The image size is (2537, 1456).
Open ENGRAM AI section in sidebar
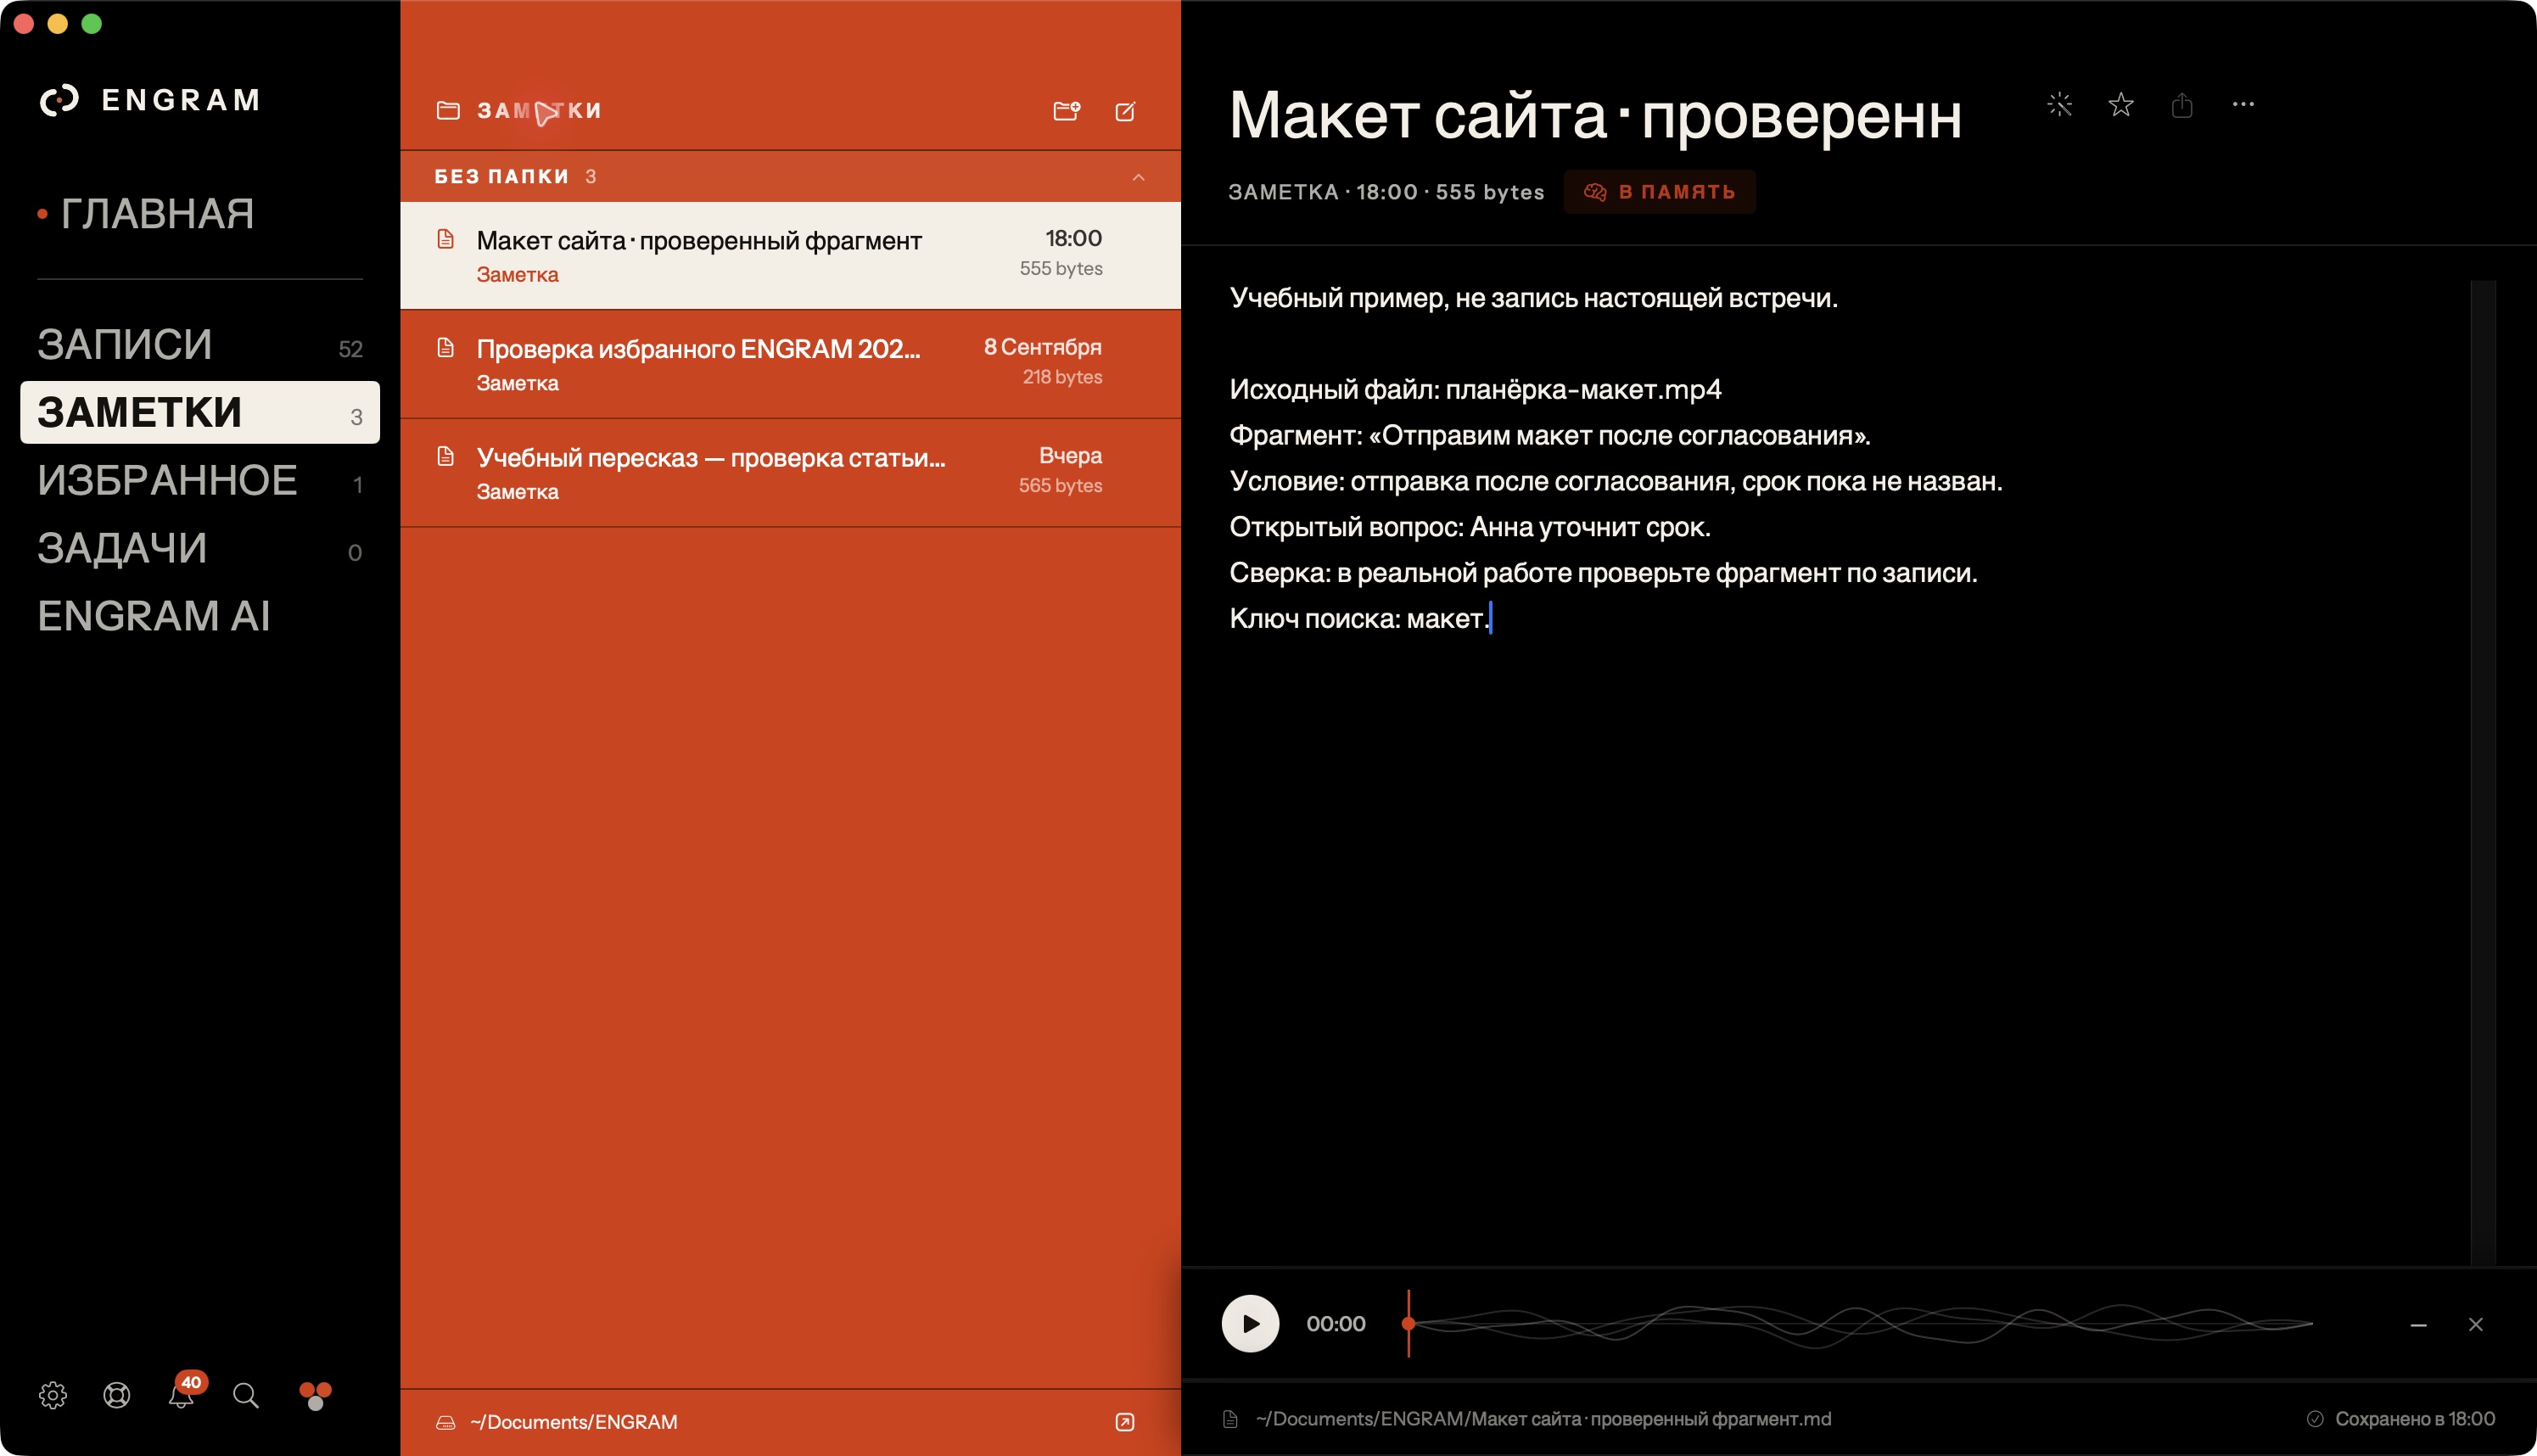(x=200, y=616)
